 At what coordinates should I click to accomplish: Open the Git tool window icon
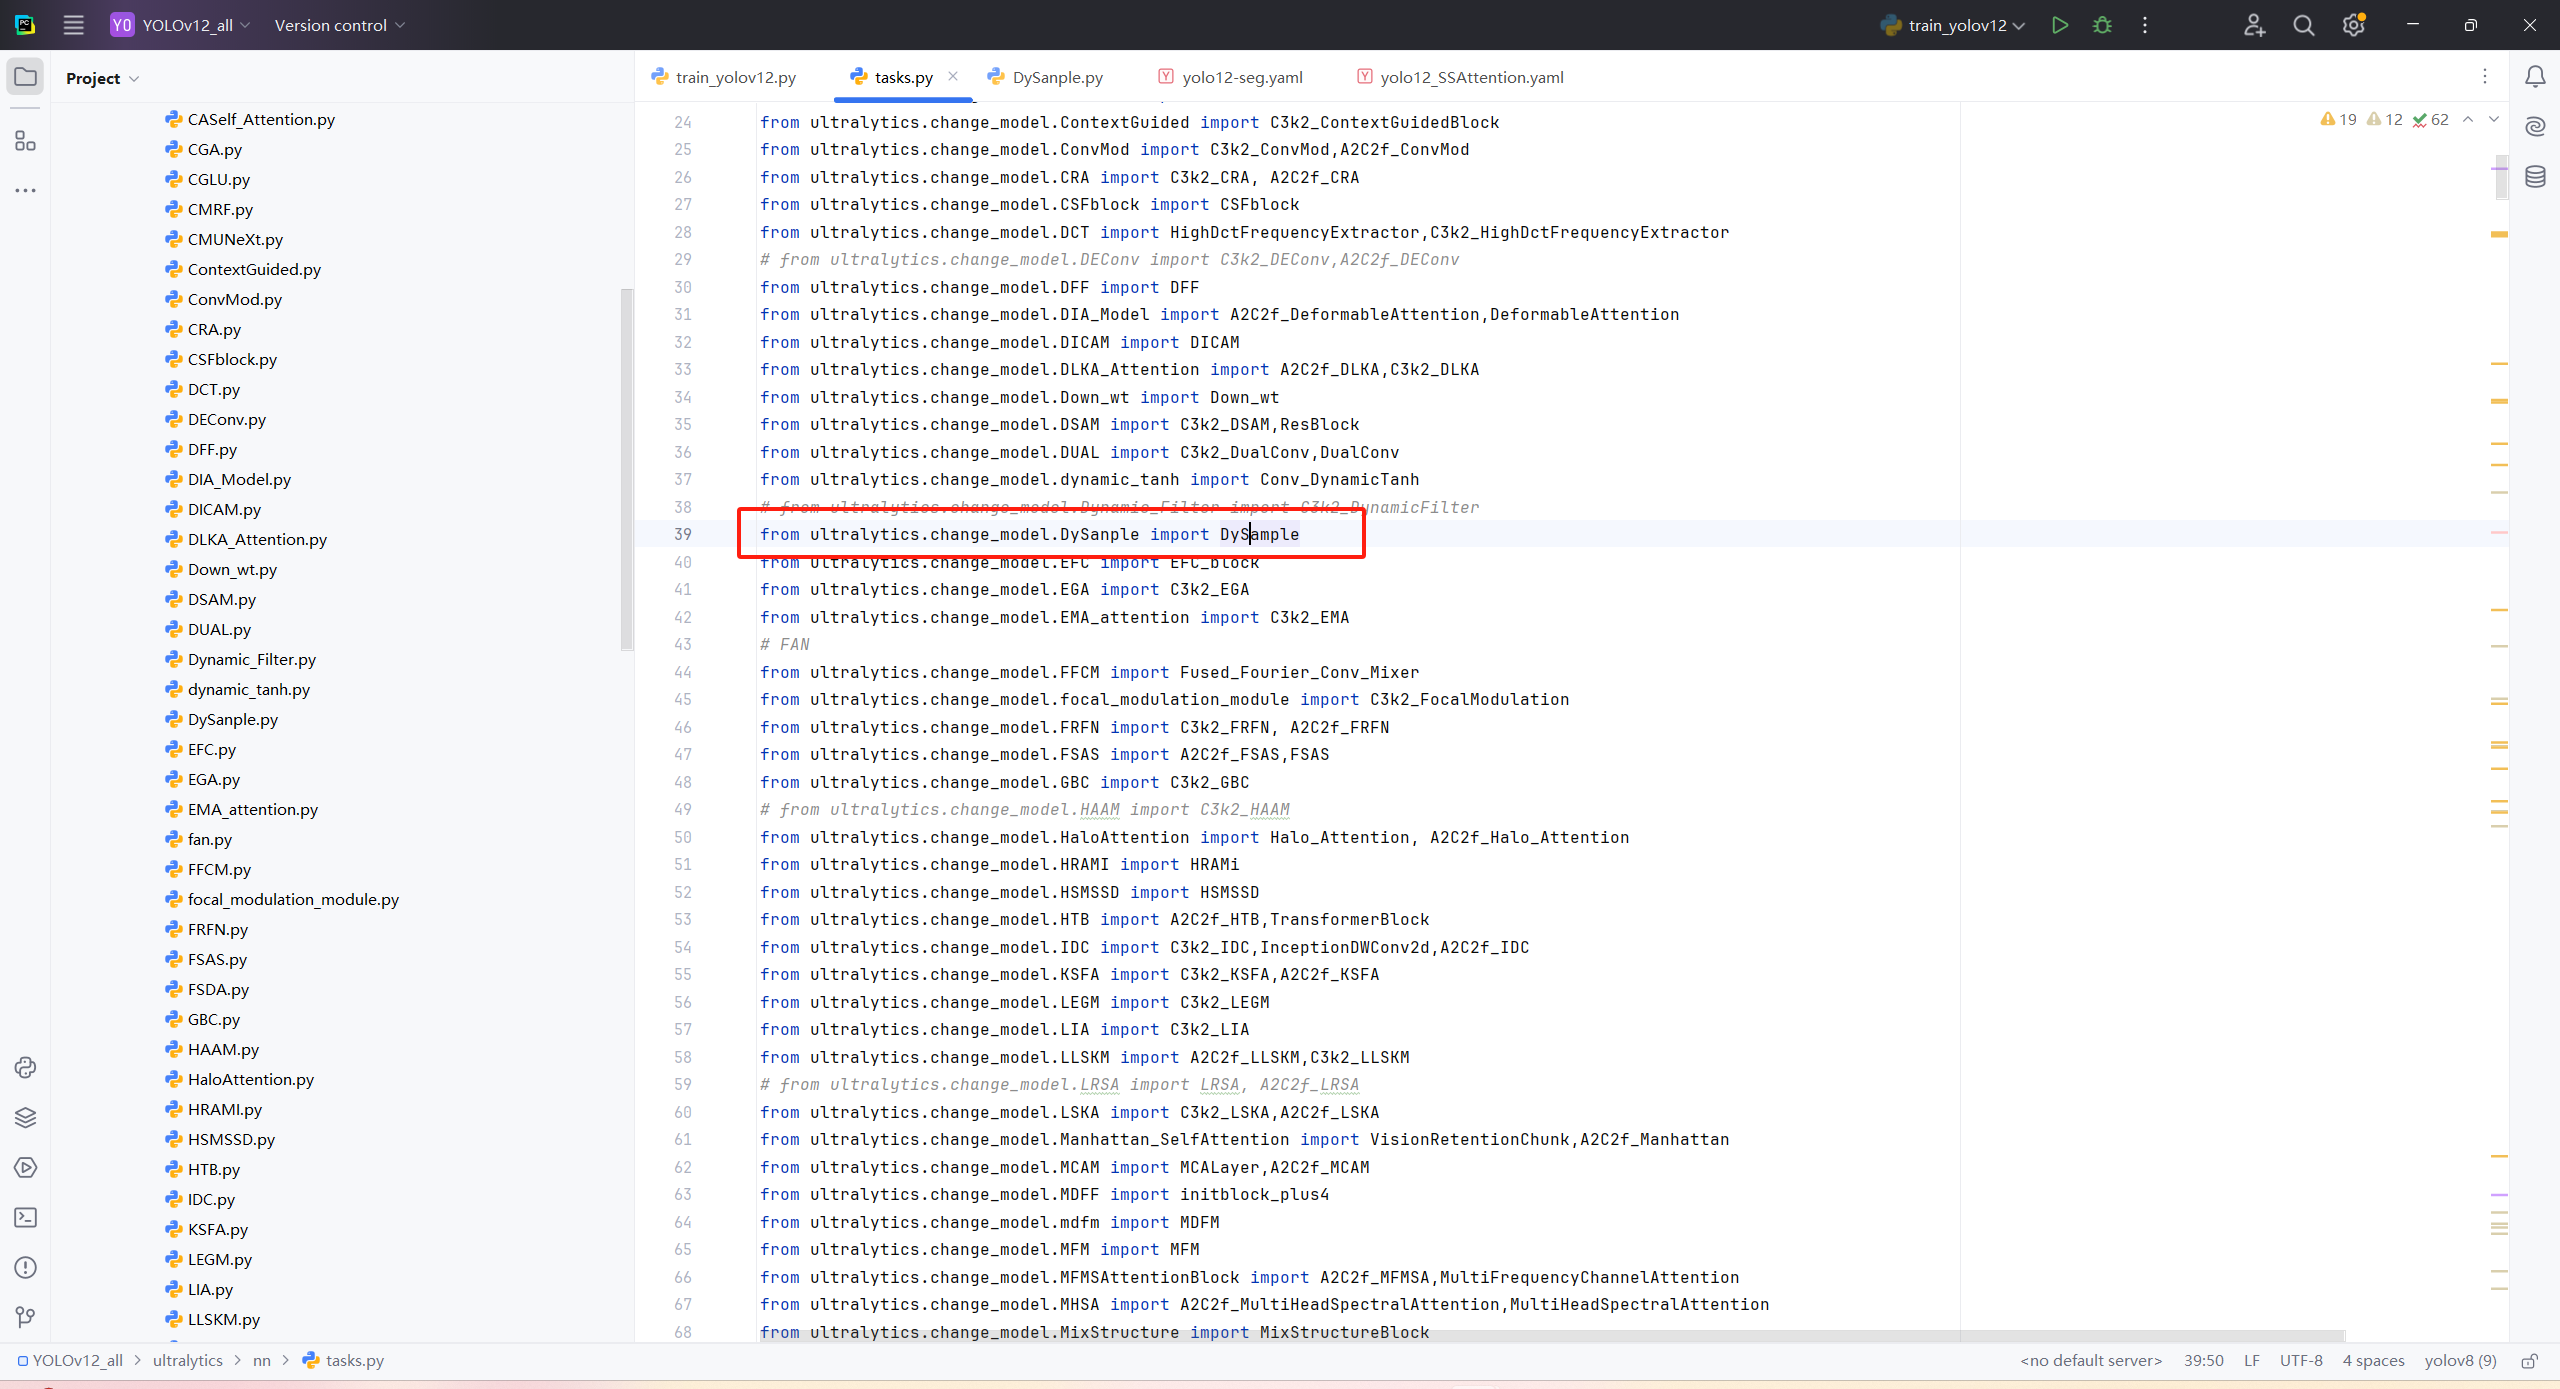point(25,1317)
